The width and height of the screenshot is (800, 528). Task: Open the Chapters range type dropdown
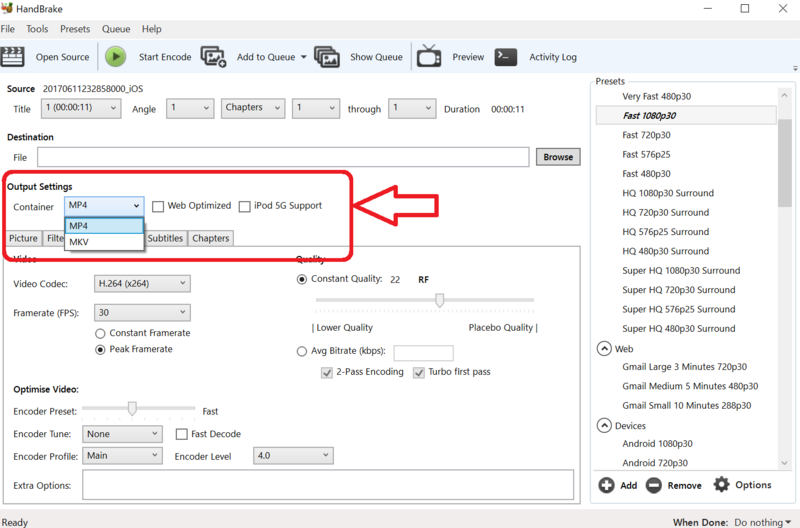pos(253,108)
